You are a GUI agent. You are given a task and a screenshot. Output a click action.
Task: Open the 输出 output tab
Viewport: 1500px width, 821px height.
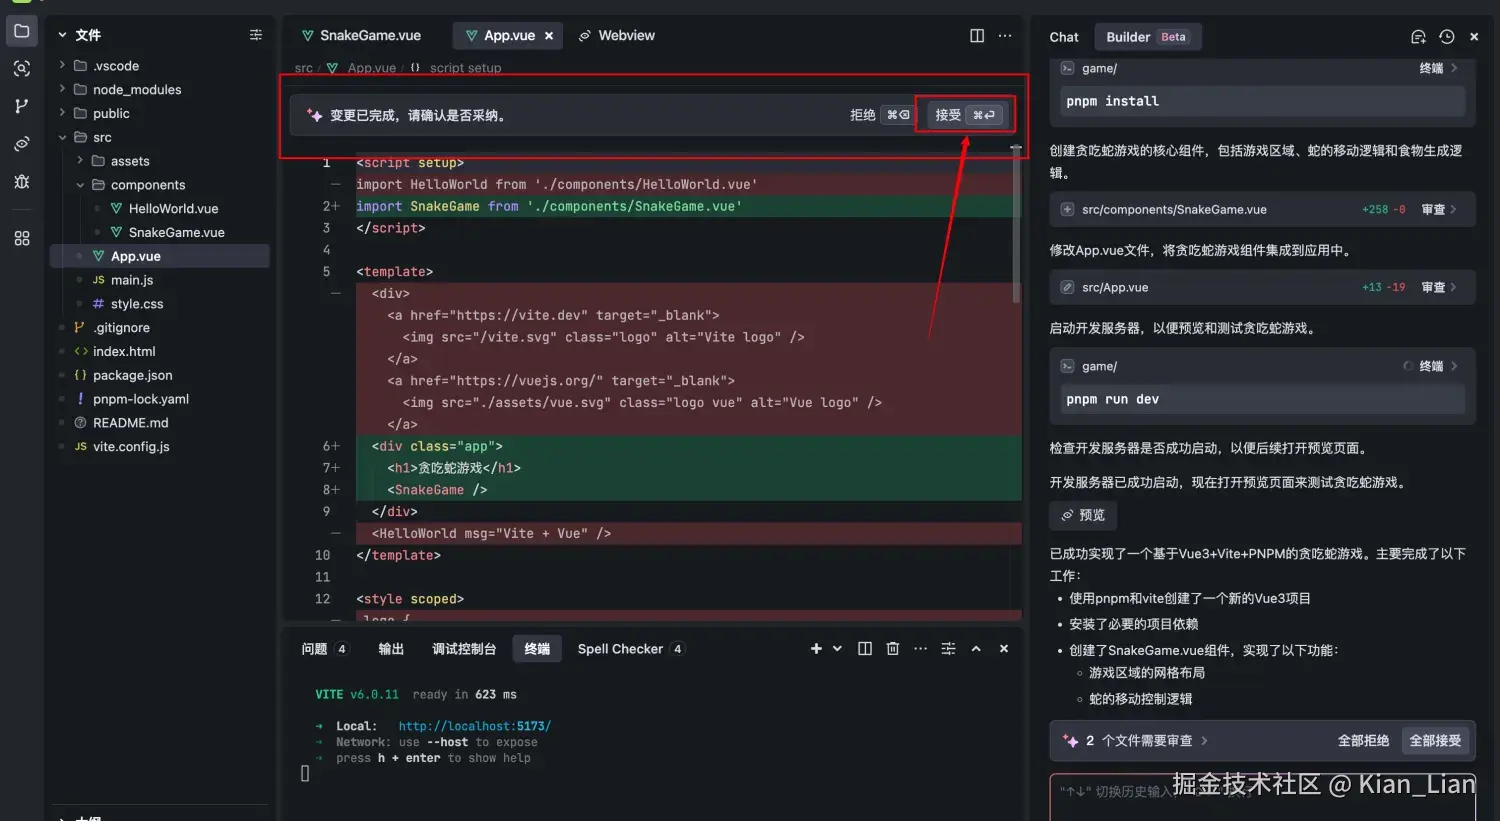coord(391,649)
